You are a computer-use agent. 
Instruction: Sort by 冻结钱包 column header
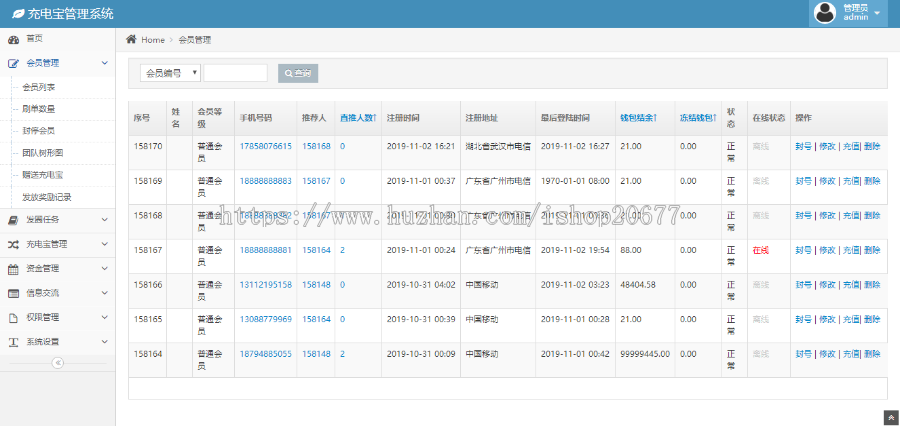point(699,118)
